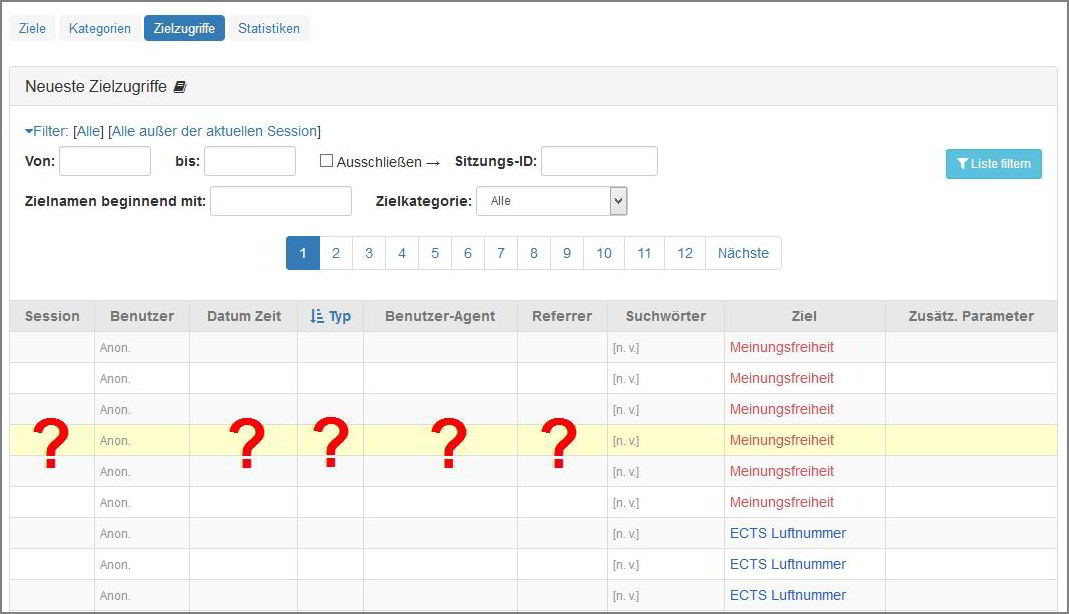Open the Statistiken tab
This screenshot has width=1069, height=614.
coord(269,28)
